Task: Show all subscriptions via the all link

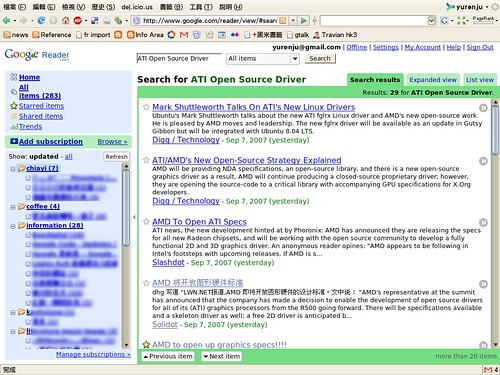Action: point(68,157)
